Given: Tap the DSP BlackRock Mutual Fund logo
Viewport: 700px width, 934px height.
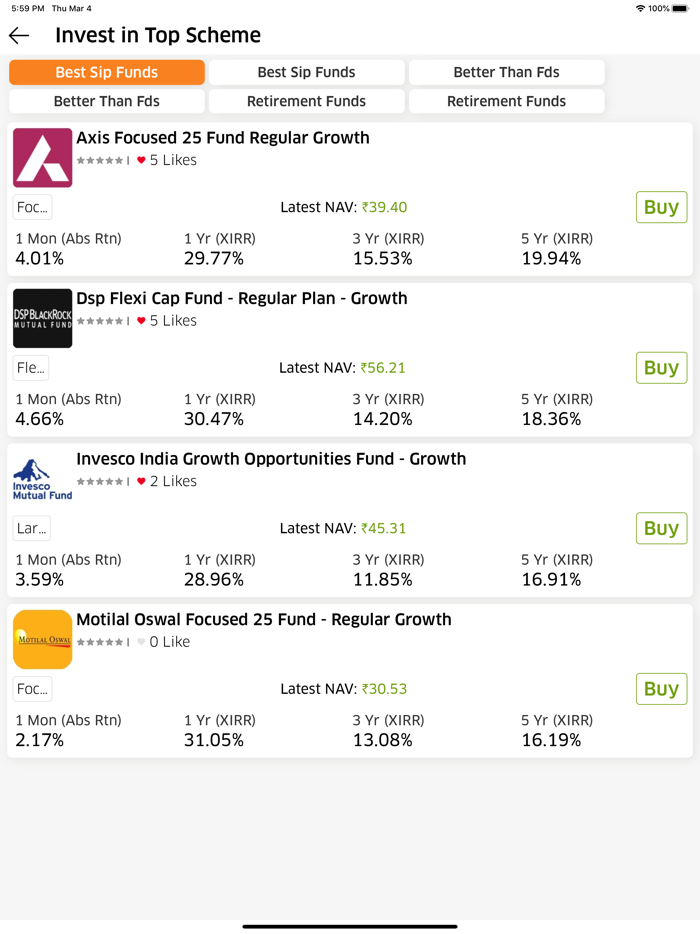Looking at the screenshot, I should [x=42, y=318].
